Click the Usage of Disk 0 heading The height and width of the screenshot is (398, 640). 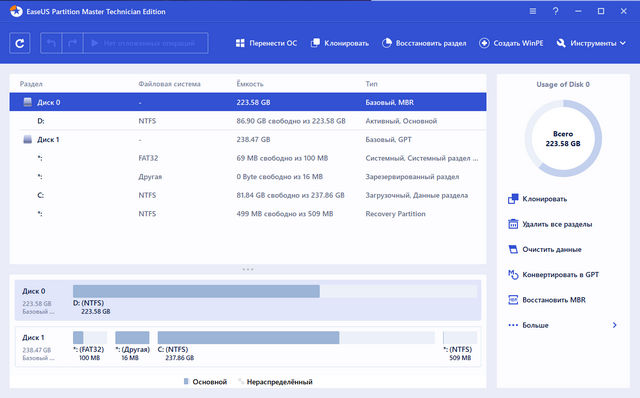tap(563, 84)
